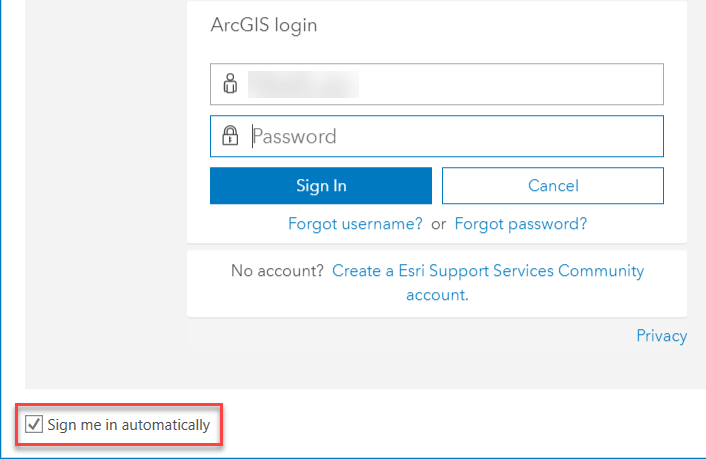
Task: Click gray background left of login panel
Action: coord(106,194)
